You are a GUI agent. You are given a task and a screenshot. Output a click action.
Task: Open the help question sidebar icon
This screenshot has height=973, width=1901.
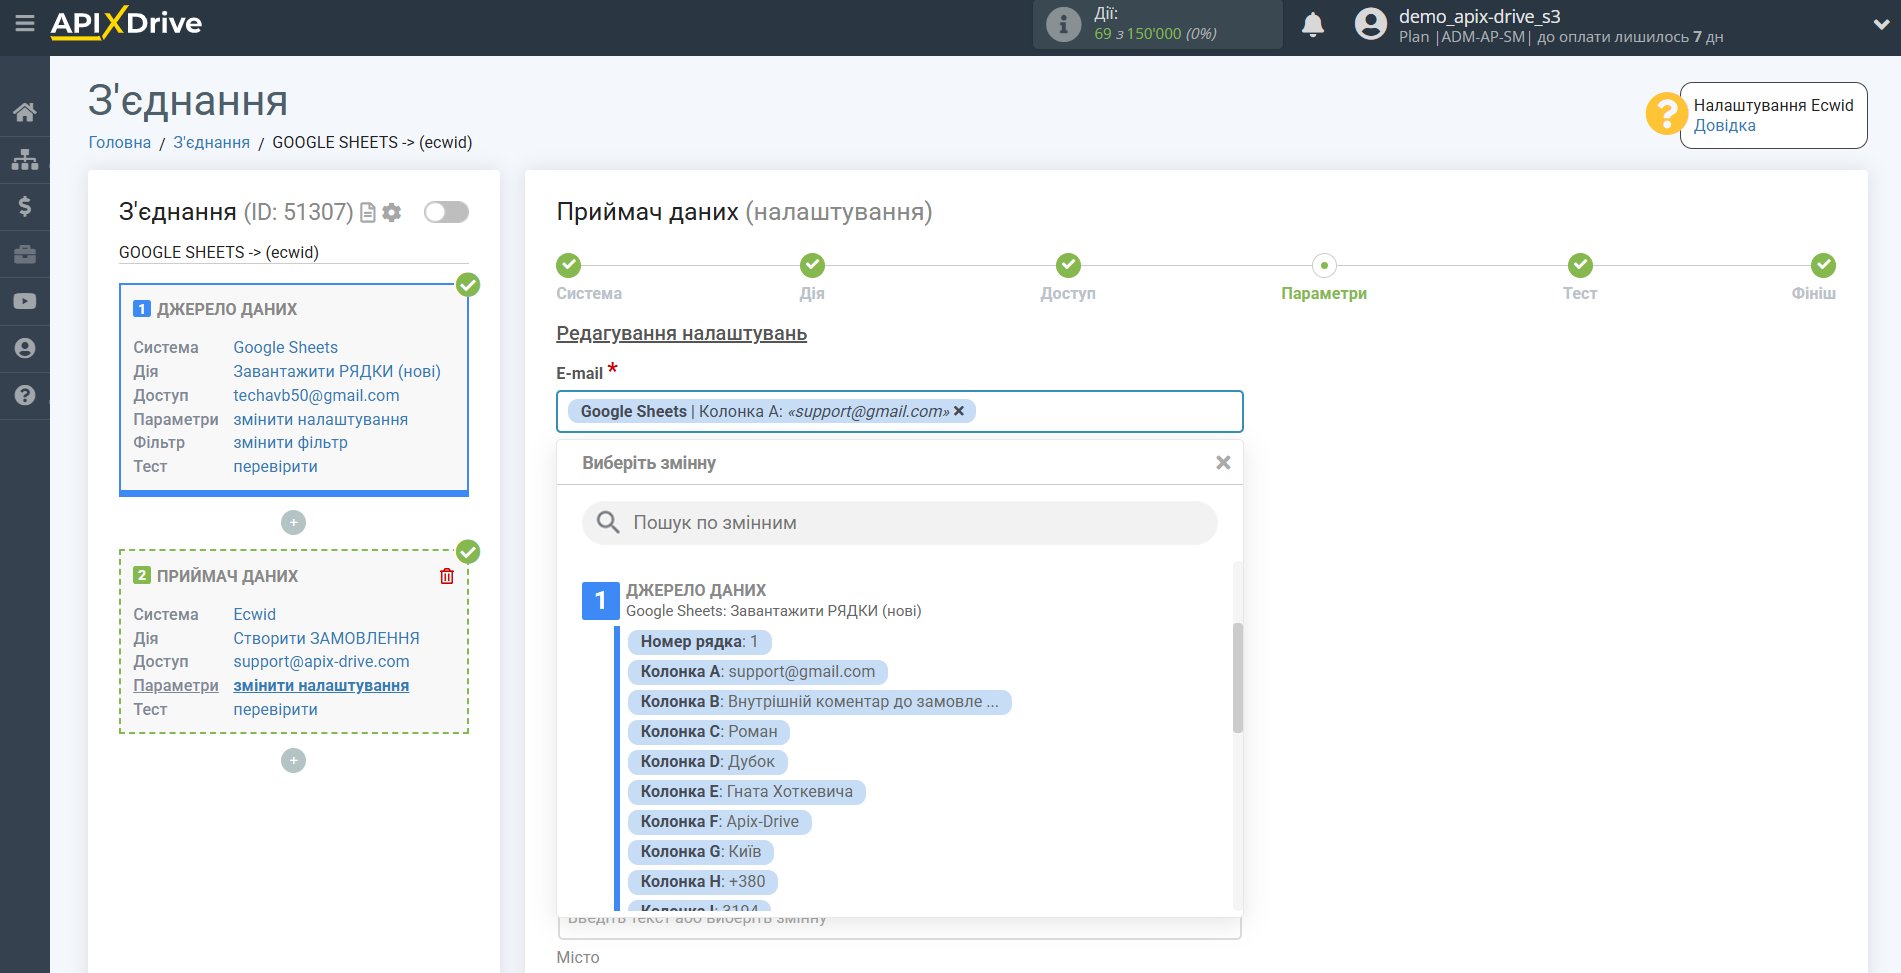pos(25,395)
